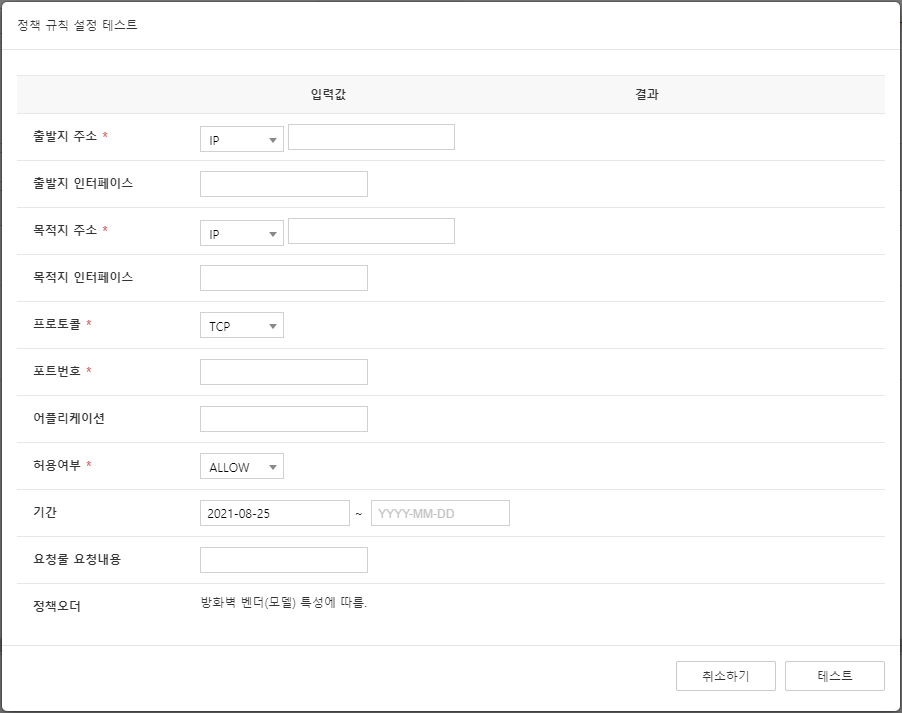Viewport: 902px width, 713px height.
Task: Click the 요청룰 요청내용 label
Action: click(x=77, y=559)
